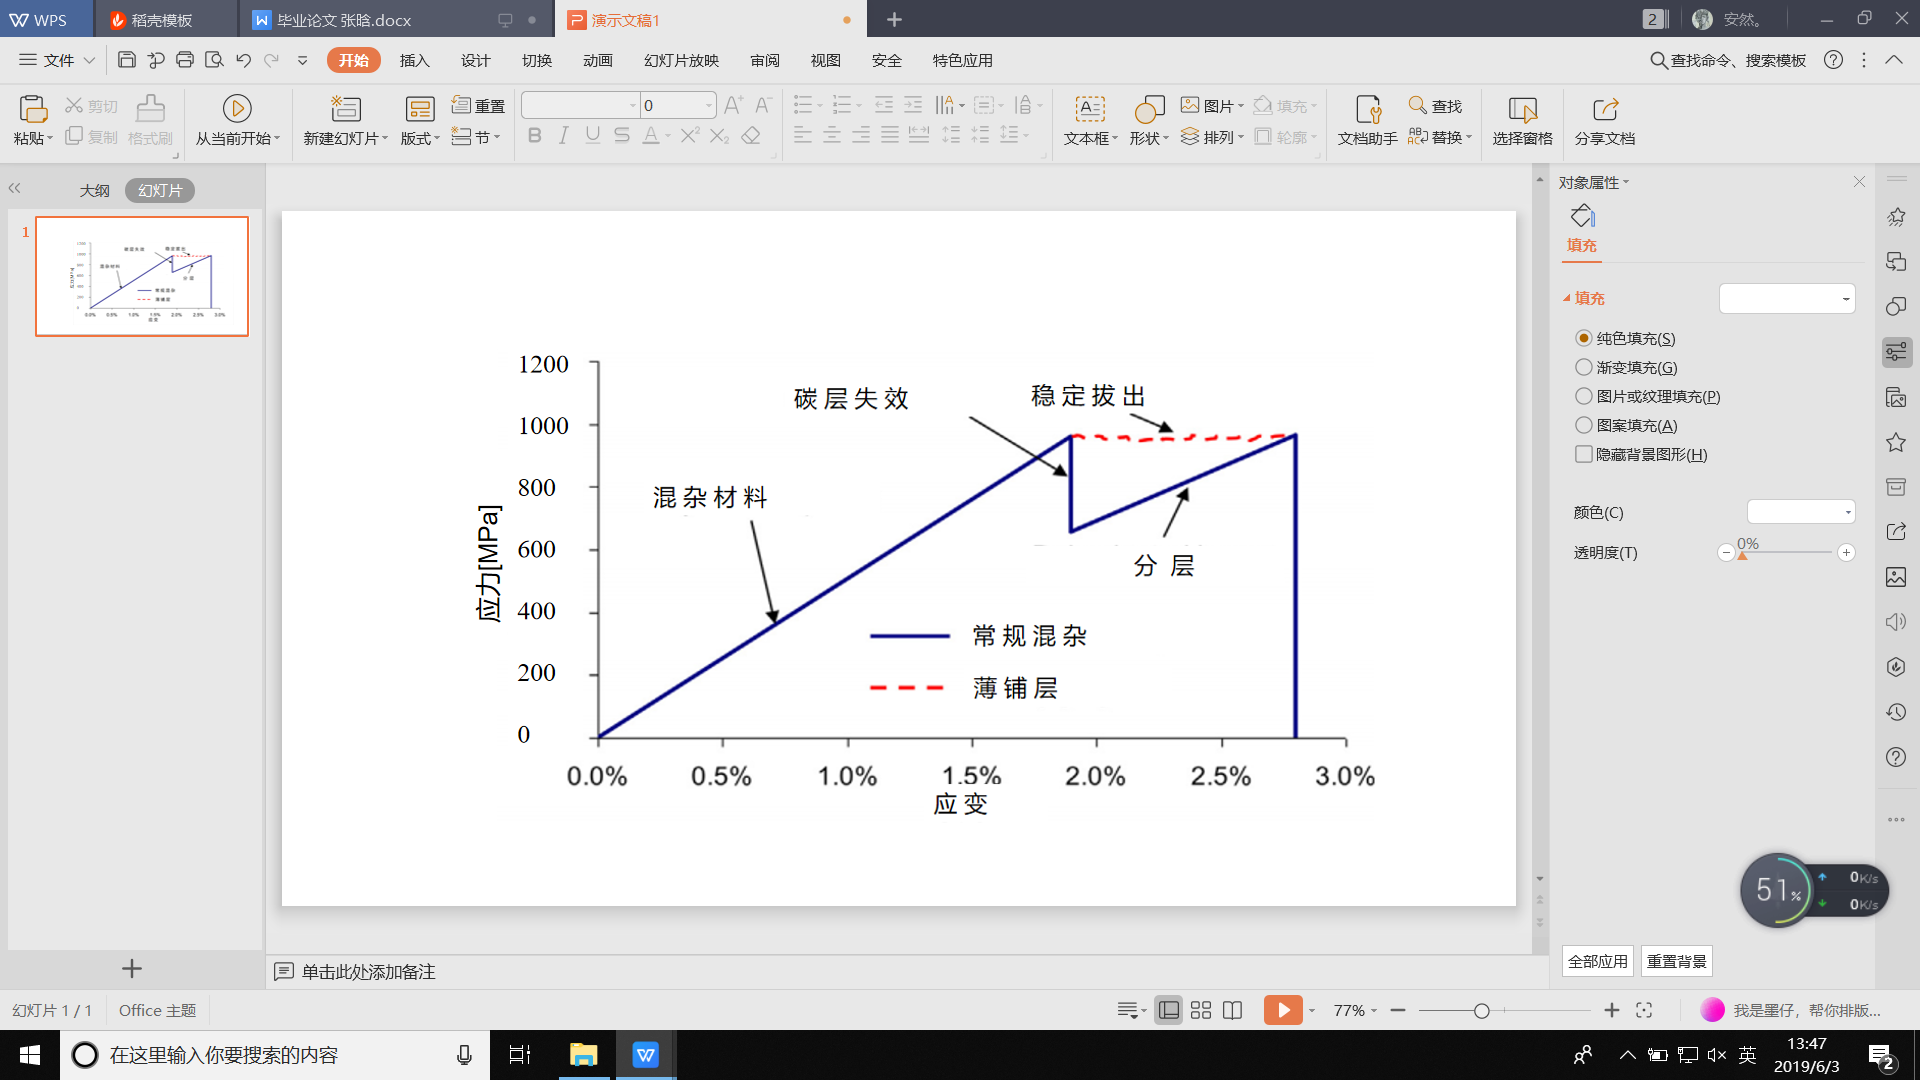Click the Save icon in quick toolbar
Screen dimensions: 1920x1080
[126, 60]
